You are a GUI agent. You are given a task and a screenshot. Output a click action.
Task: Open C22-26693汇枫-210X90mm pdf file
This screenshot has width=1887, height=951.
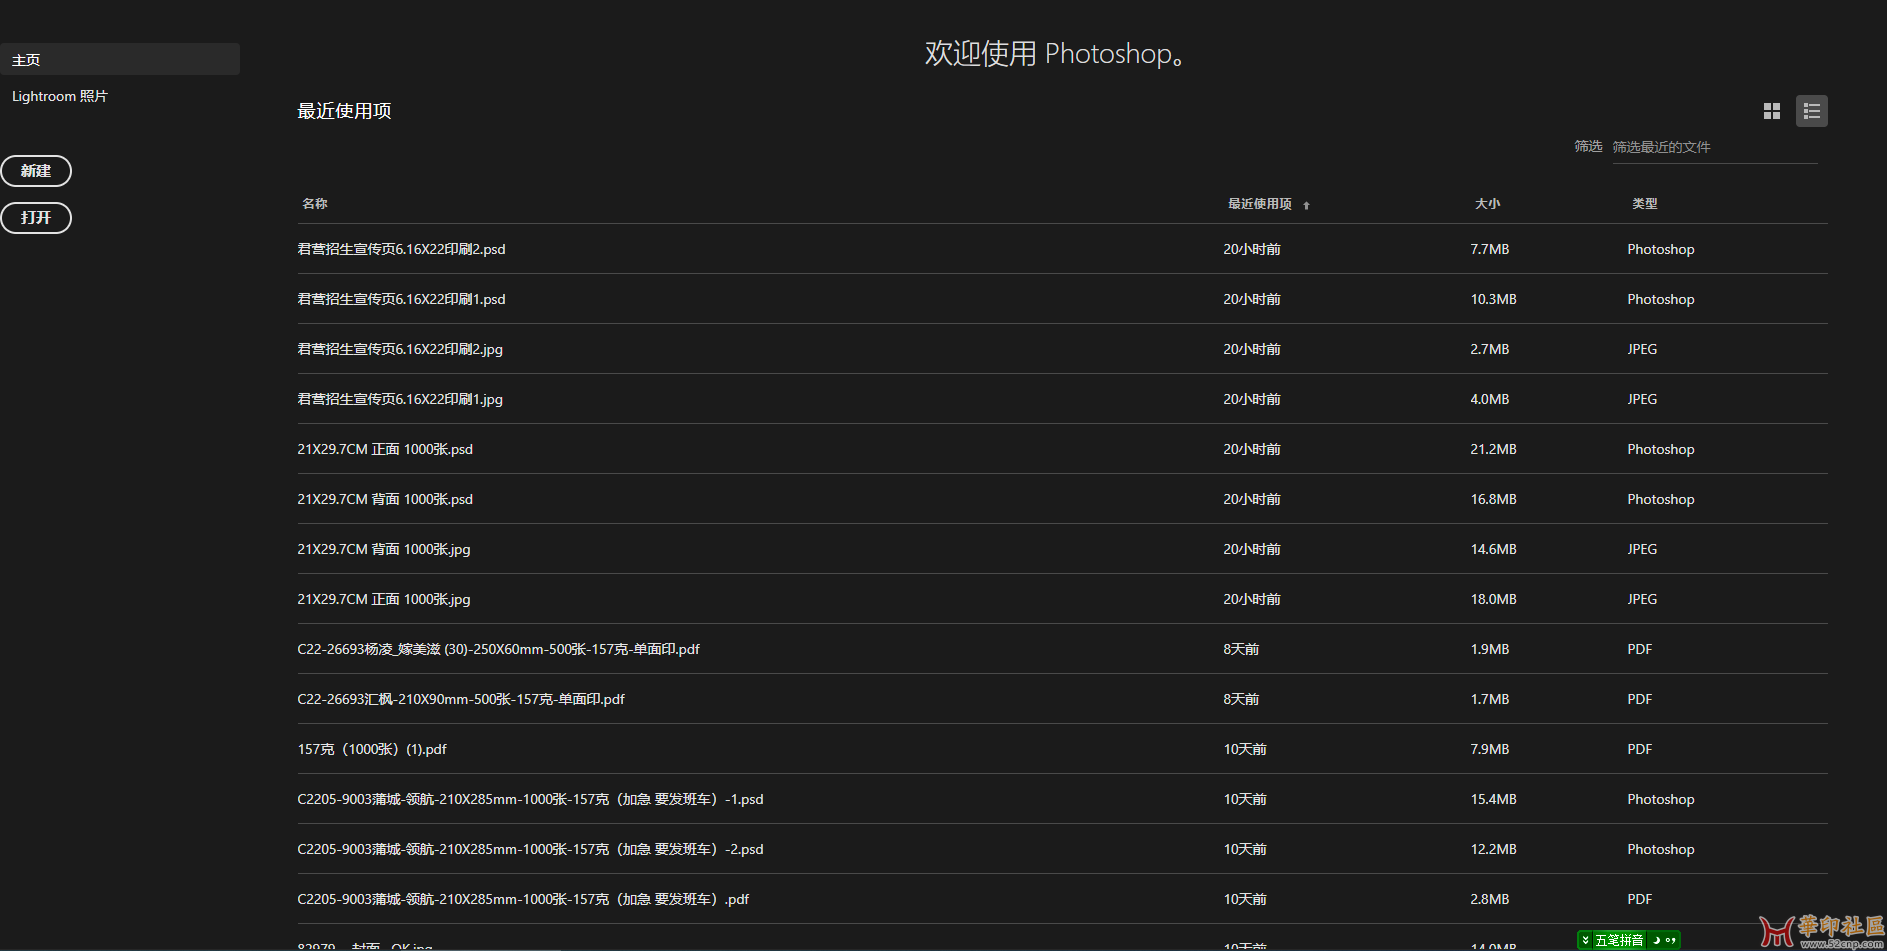coord(461,699)
